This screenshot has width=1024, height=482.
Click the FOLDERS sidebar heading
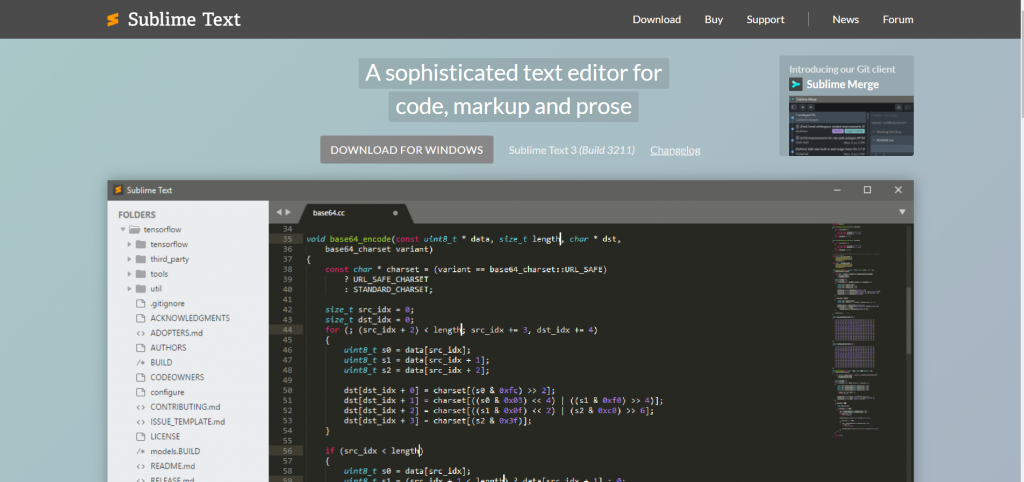click(x=136, y=214)
